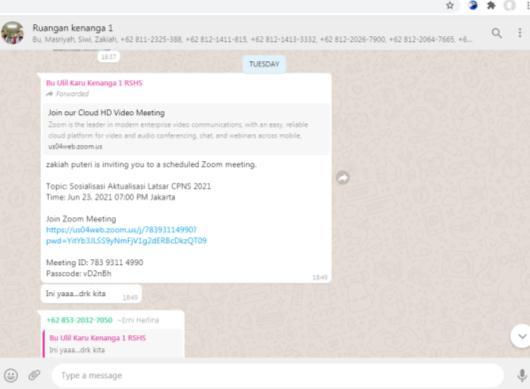Image resolution: width=530 pixels, height=389 pixels.
Task: Open the Ruangan kenanga 1 group info
Action: click(72, 28)
